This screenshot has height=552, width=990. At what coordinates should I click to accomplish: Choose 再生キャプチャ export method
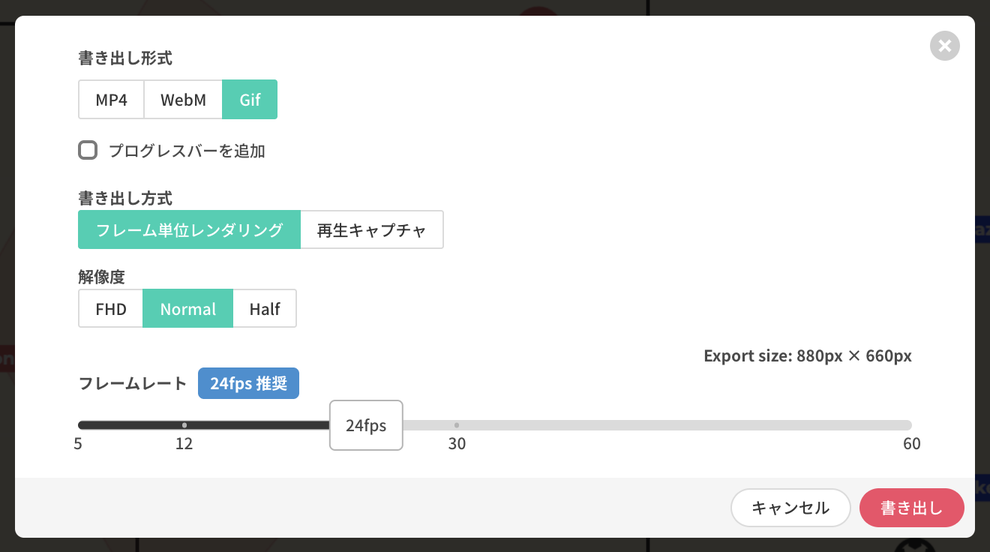372,230
